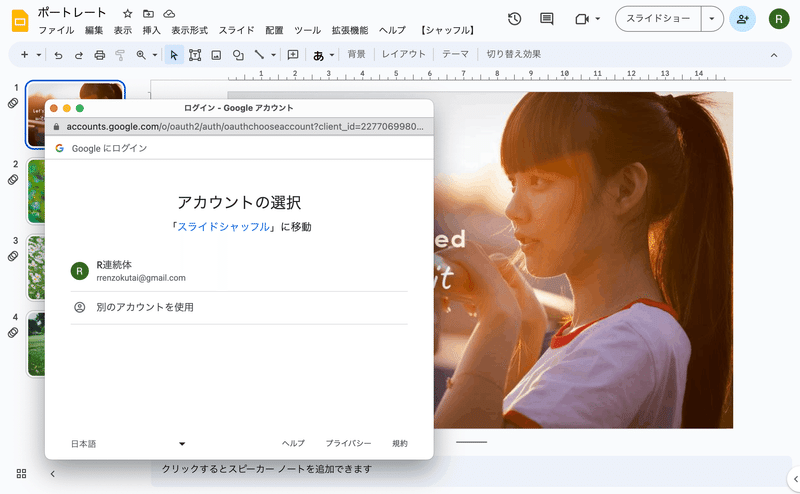Expand the side panel arrow at right edge

click(795, 479)
